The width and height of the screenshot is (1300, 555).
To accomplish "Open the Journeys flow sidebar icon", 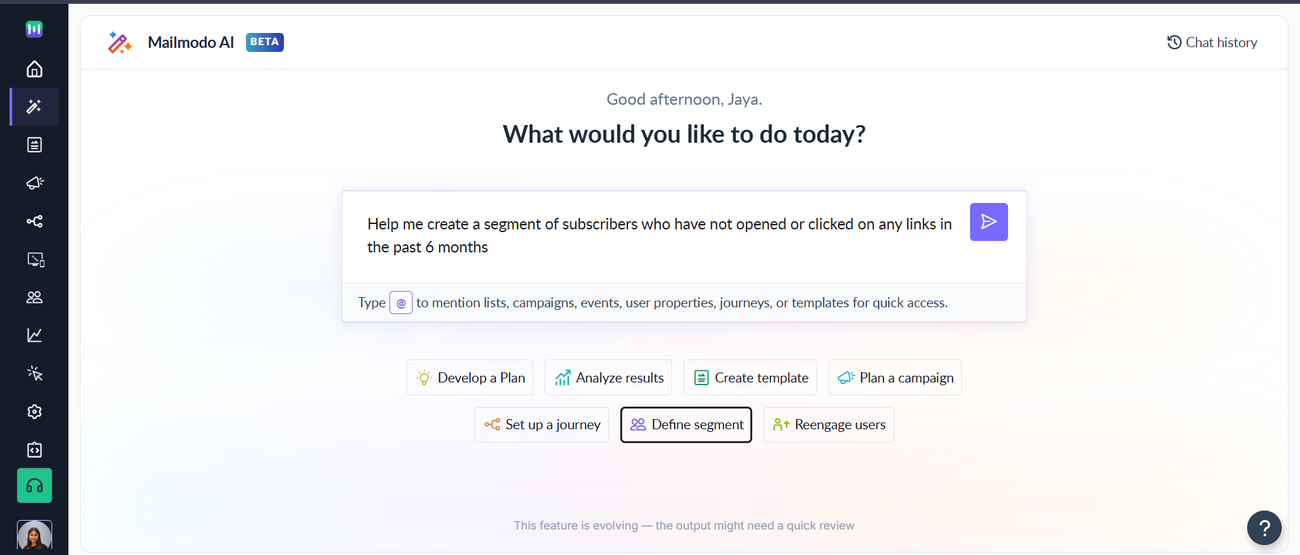I will coord(34,221).
